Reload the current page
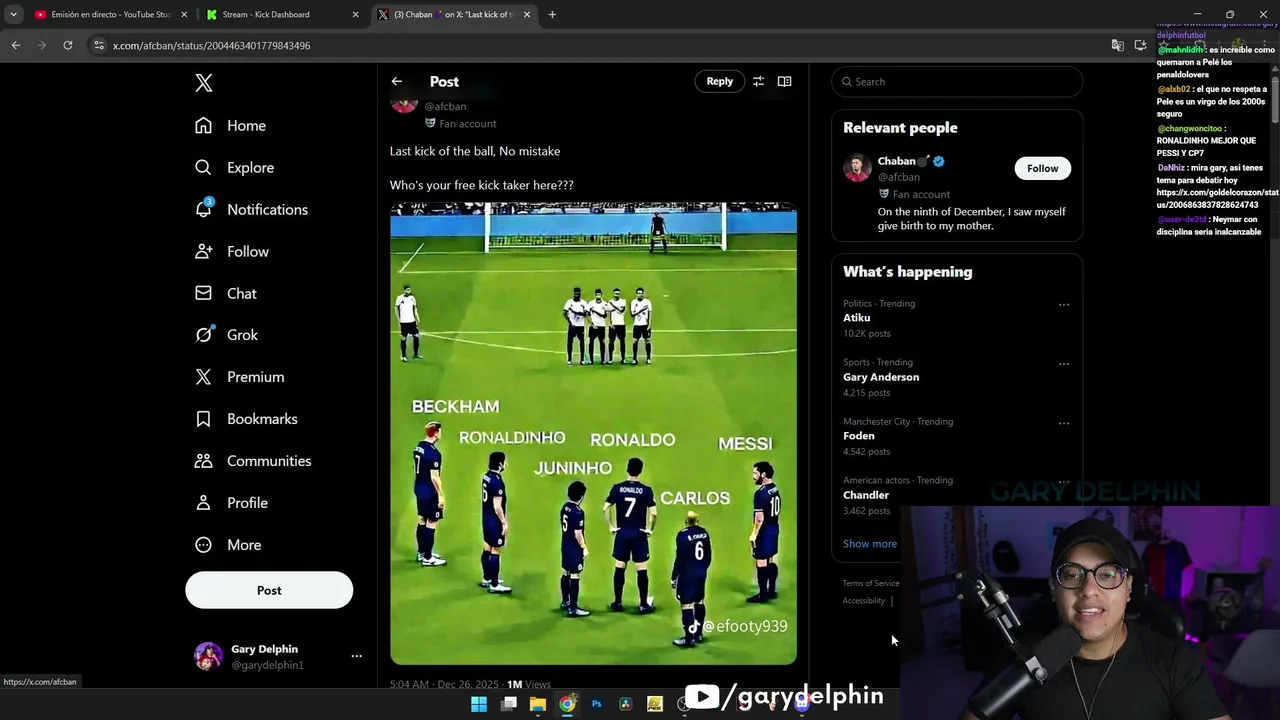Image resolution: width=1280 pixels, height=720 pixels. click(68, 45)
